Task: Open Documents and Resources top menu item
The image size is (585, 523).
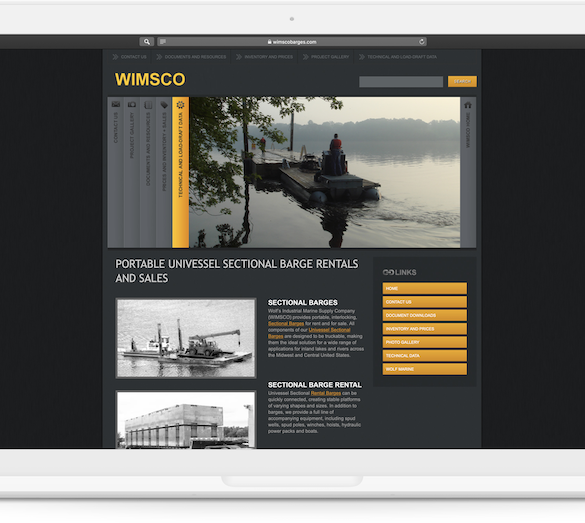Action: 191,57
